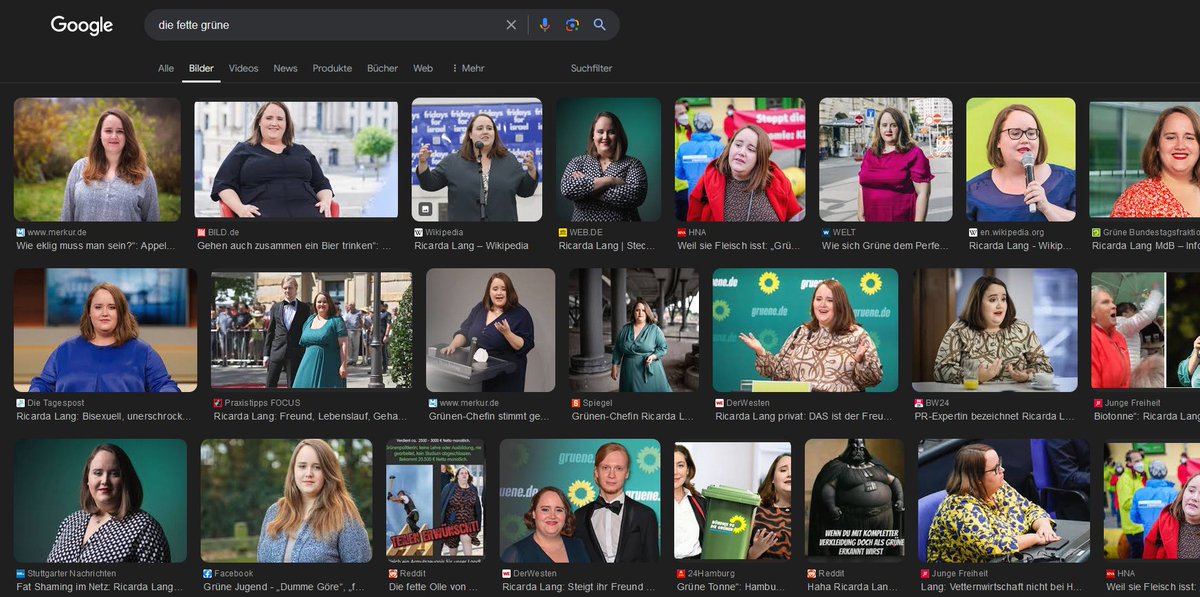The height and width of the screenshot is (597, 1200).
Task: Open 'Fat Shaming im Netz' article link
Action: tap(100, 587)
